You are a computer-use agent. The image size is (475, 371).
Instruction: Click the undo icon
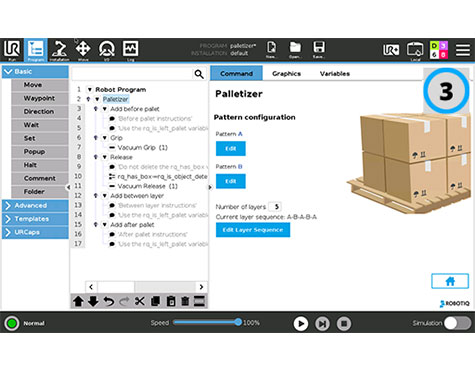tap(109, 301)
